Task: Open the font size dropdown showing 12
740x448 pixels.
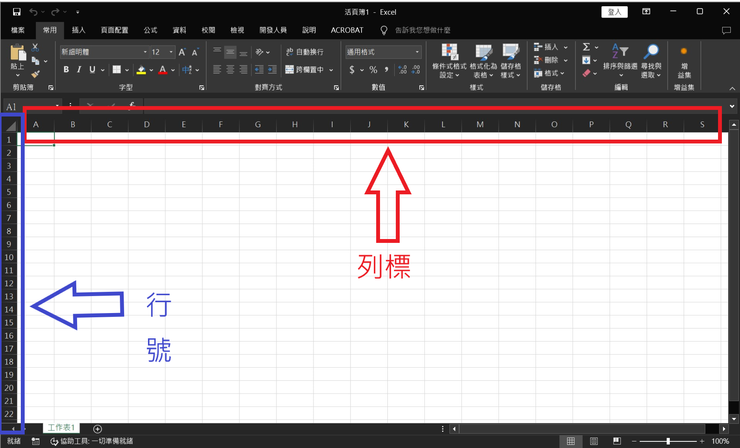Action: click(x=171, y=52)
